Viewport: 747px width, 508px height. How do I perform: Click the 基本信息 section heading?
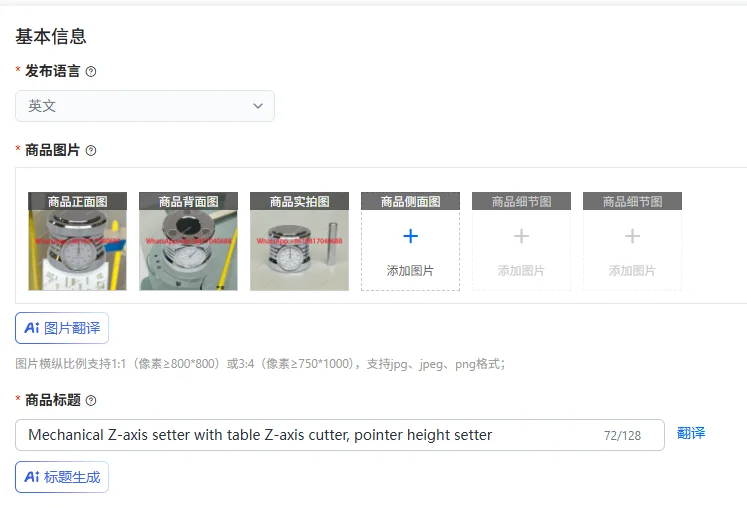[50, 36]
